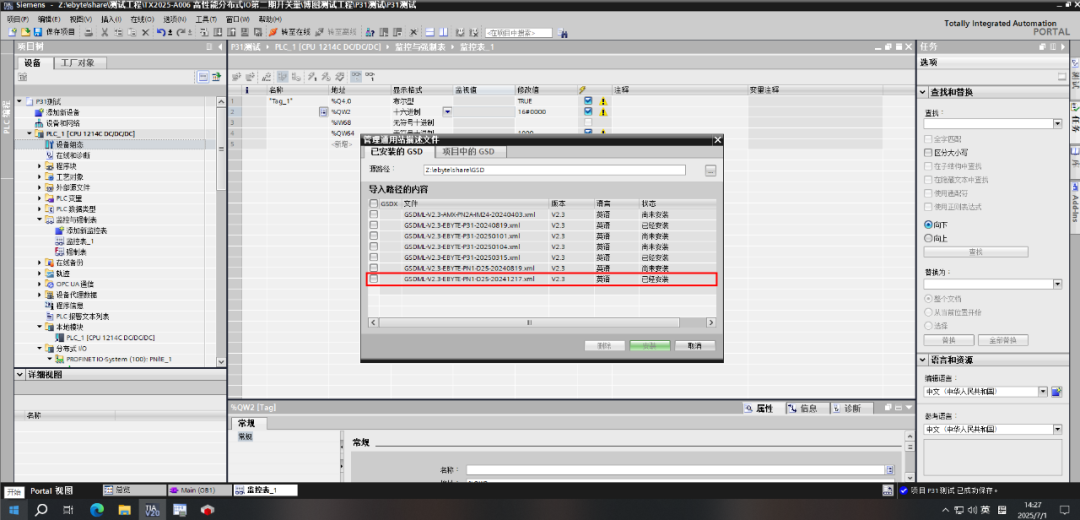The width and height of the screenshot is (1080, 520).
Task: Click the source path input field in the dialog
Action: 554,170
